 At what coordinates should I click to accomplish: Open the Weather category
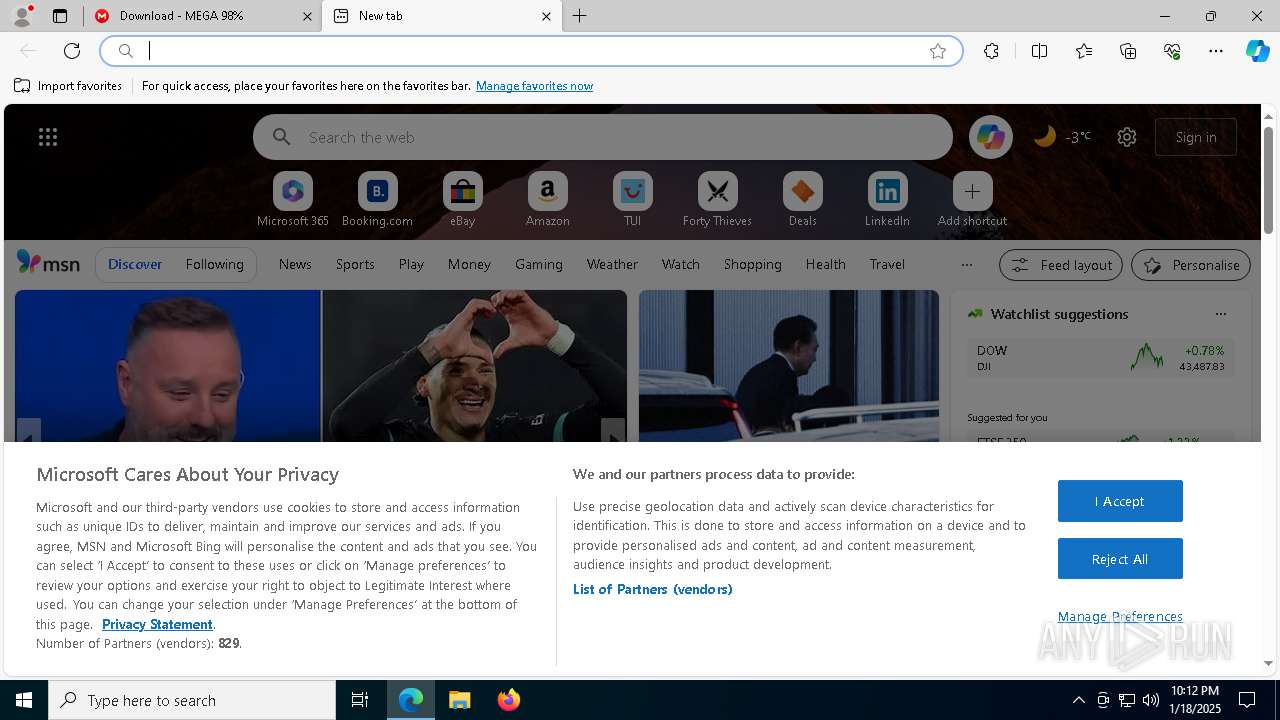tap(612, 264)
